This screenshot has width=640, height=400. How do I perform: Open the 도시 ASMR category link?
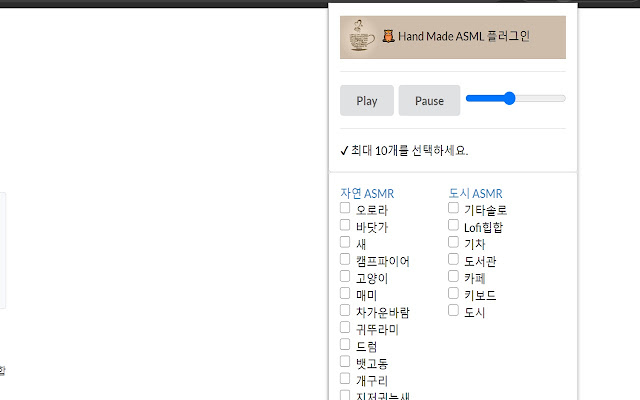475,193
